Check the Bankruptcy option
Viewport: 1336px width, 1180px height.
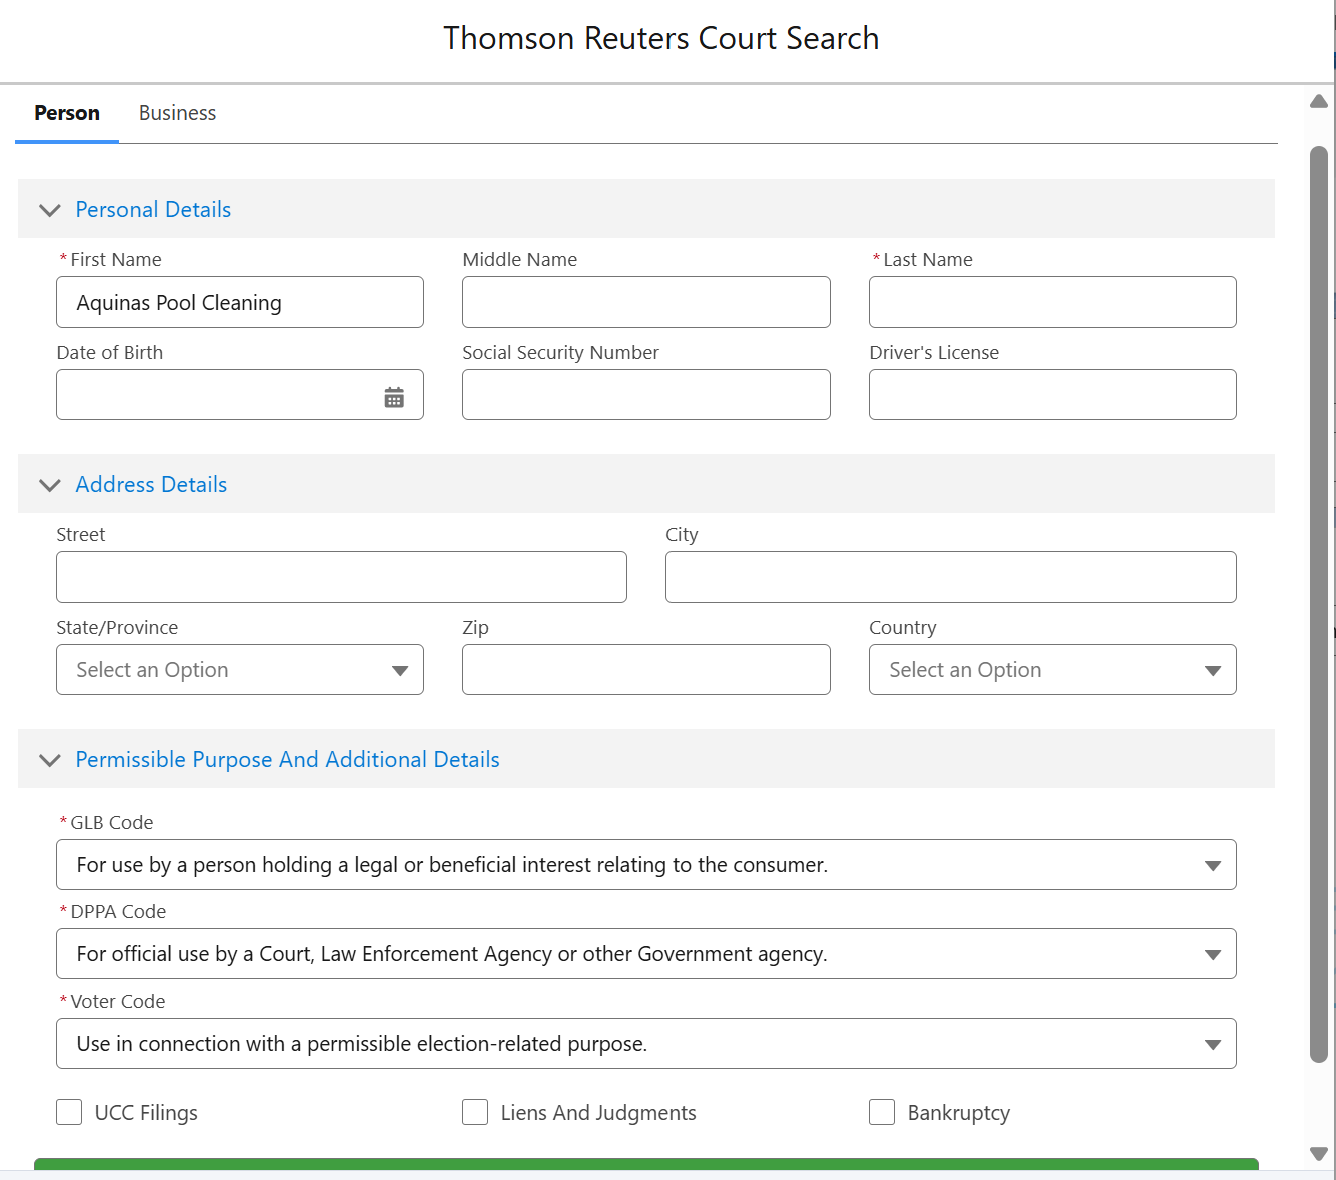coord(882,1112)
